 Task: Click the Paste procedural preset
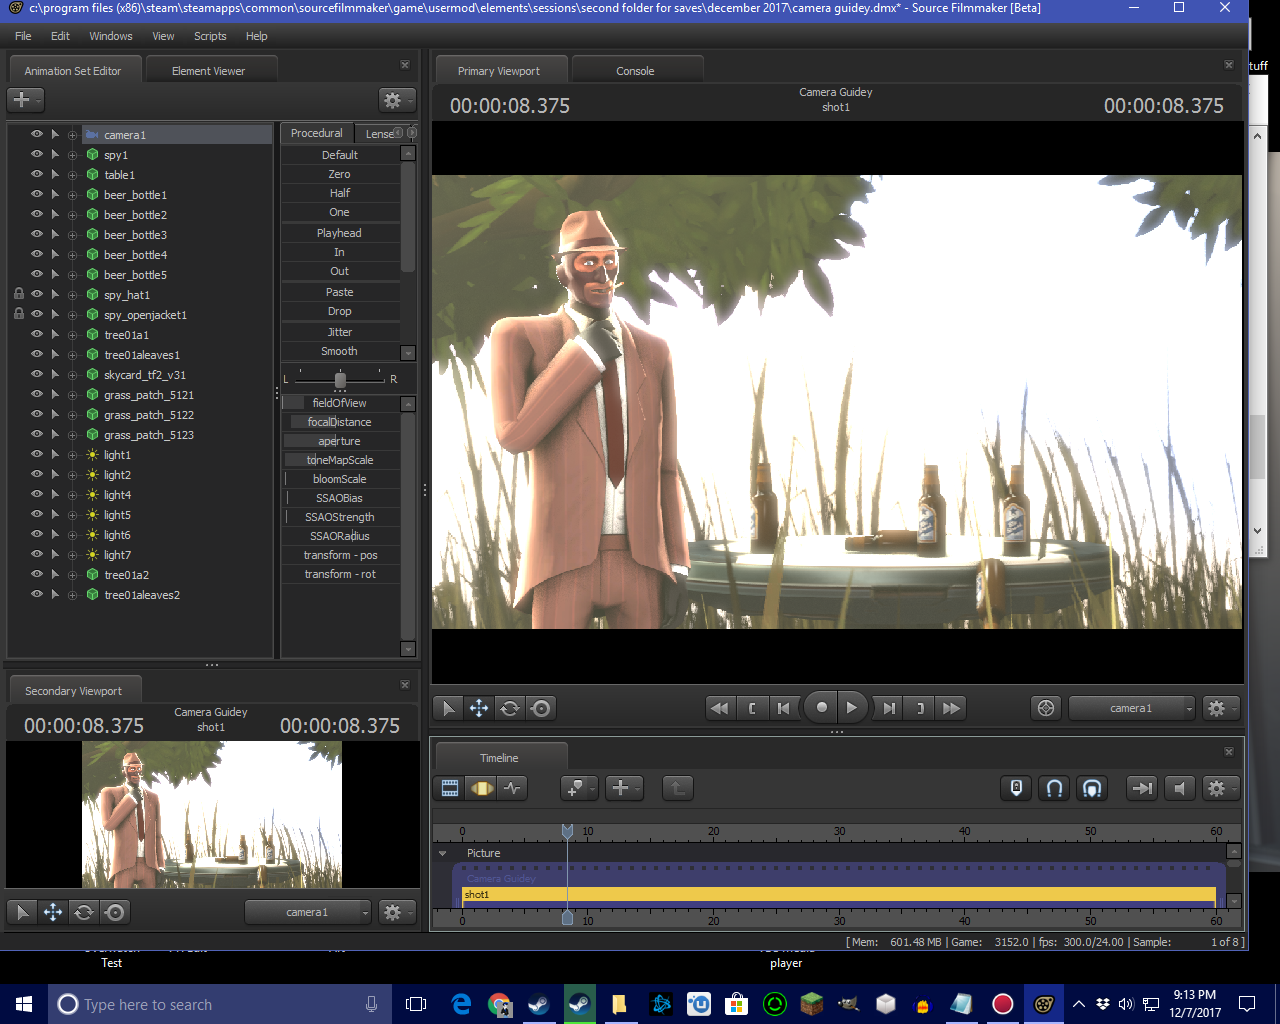pyautogui.click(x=340, y=292)
